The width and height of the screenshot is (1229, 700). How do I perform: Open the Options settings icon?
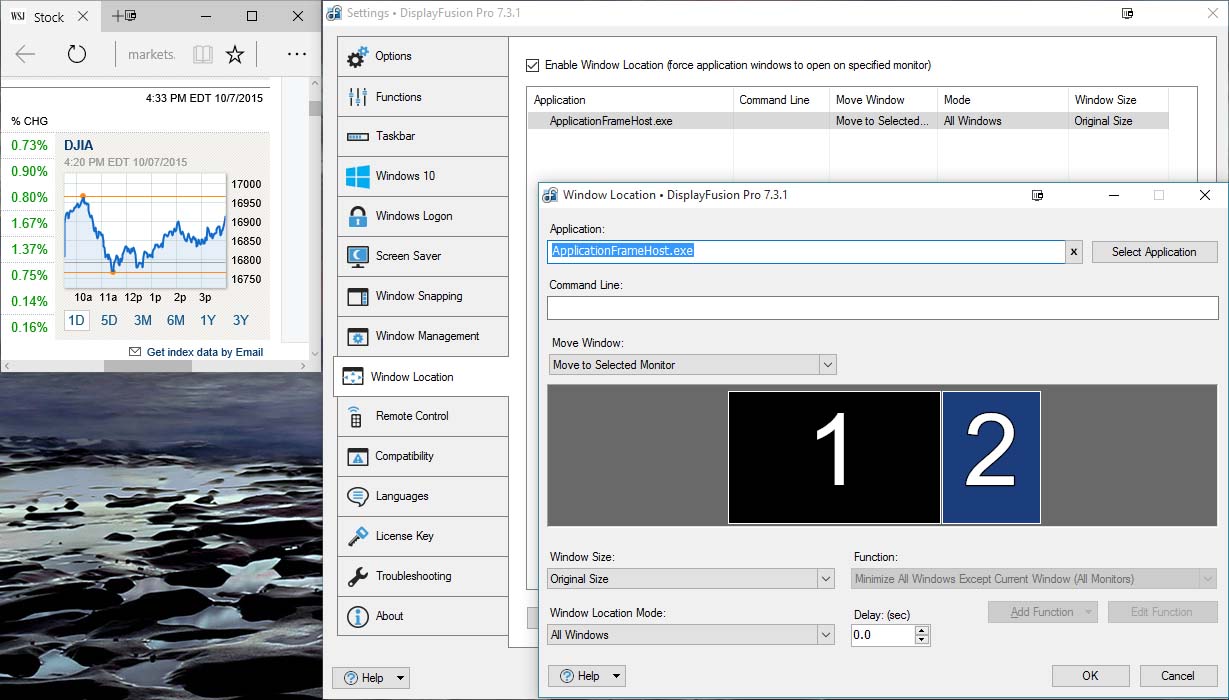tap(357, 57)
